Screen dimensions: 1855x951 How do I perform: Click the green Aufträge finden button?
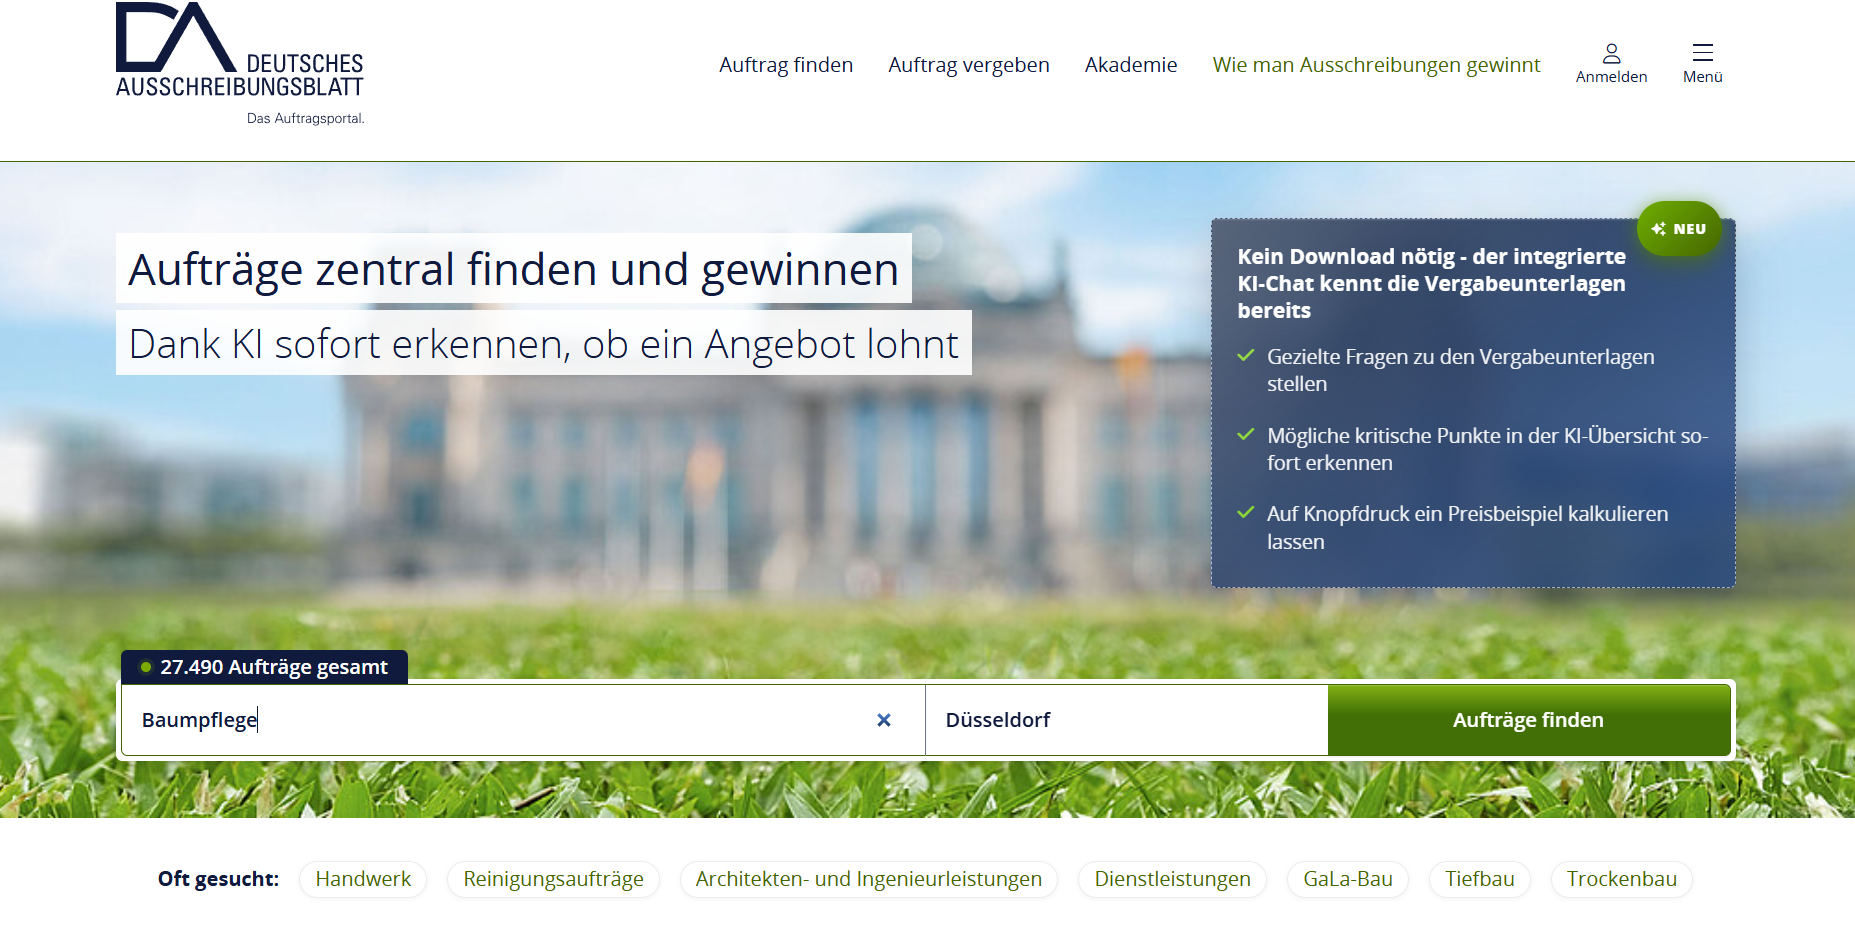(x=1528, y=720)
